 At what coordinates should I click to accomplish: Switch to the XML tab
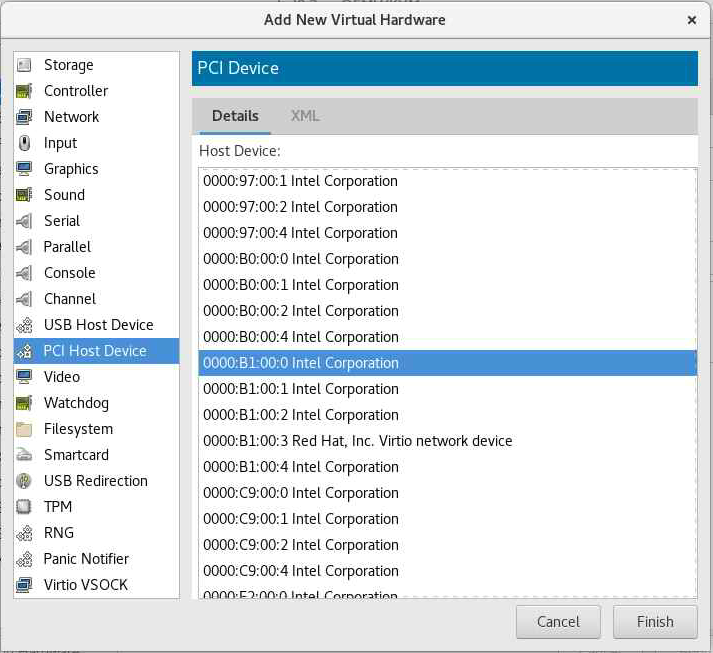pyautogui.click(x=305, y=116)
